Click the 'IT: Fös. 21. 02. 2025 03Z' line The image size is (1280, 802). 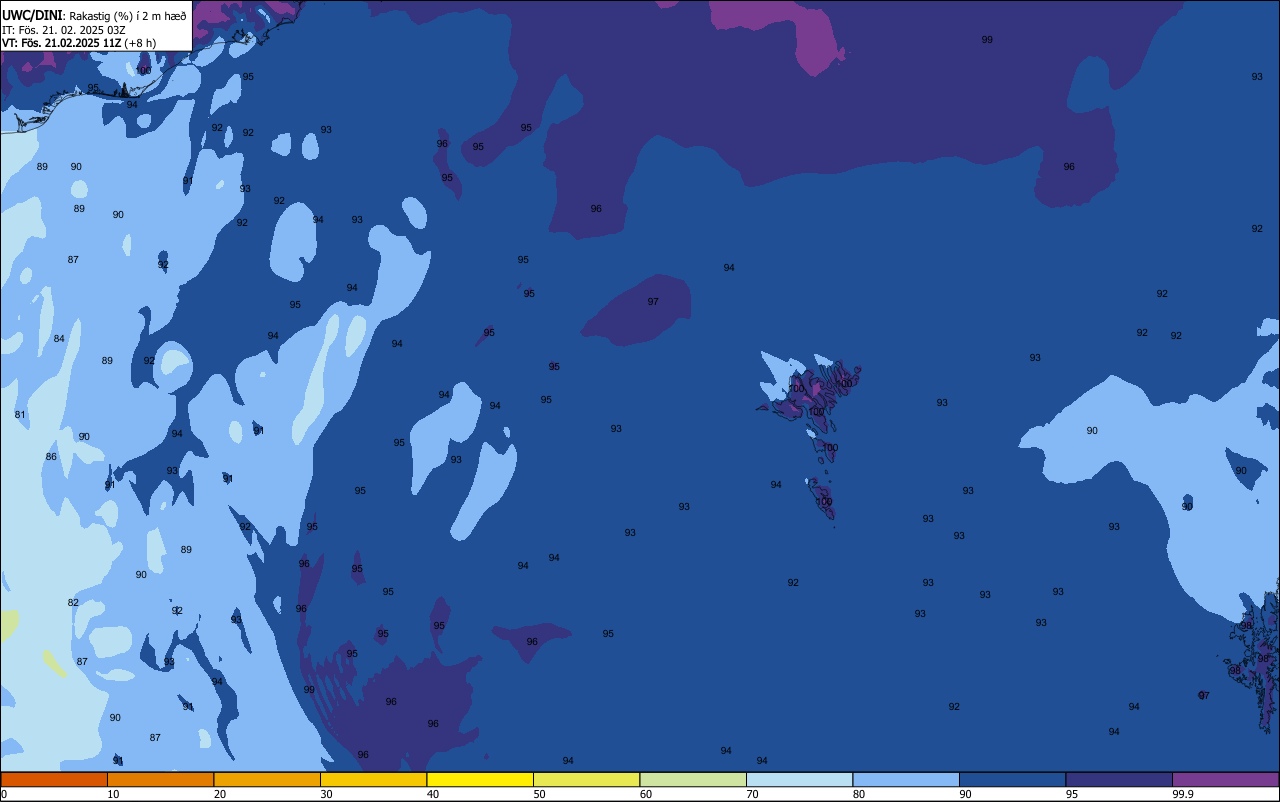(63, 30)
